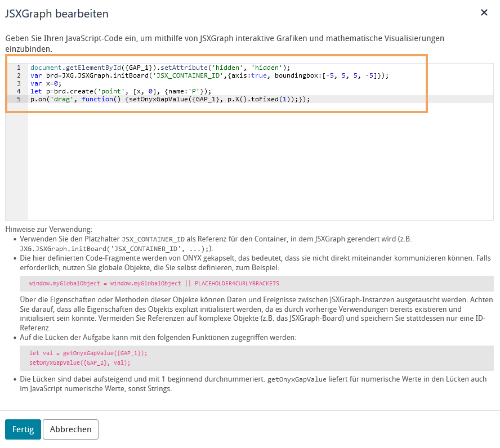
Task: Click the Fertig button
Action: pos(23,429)
